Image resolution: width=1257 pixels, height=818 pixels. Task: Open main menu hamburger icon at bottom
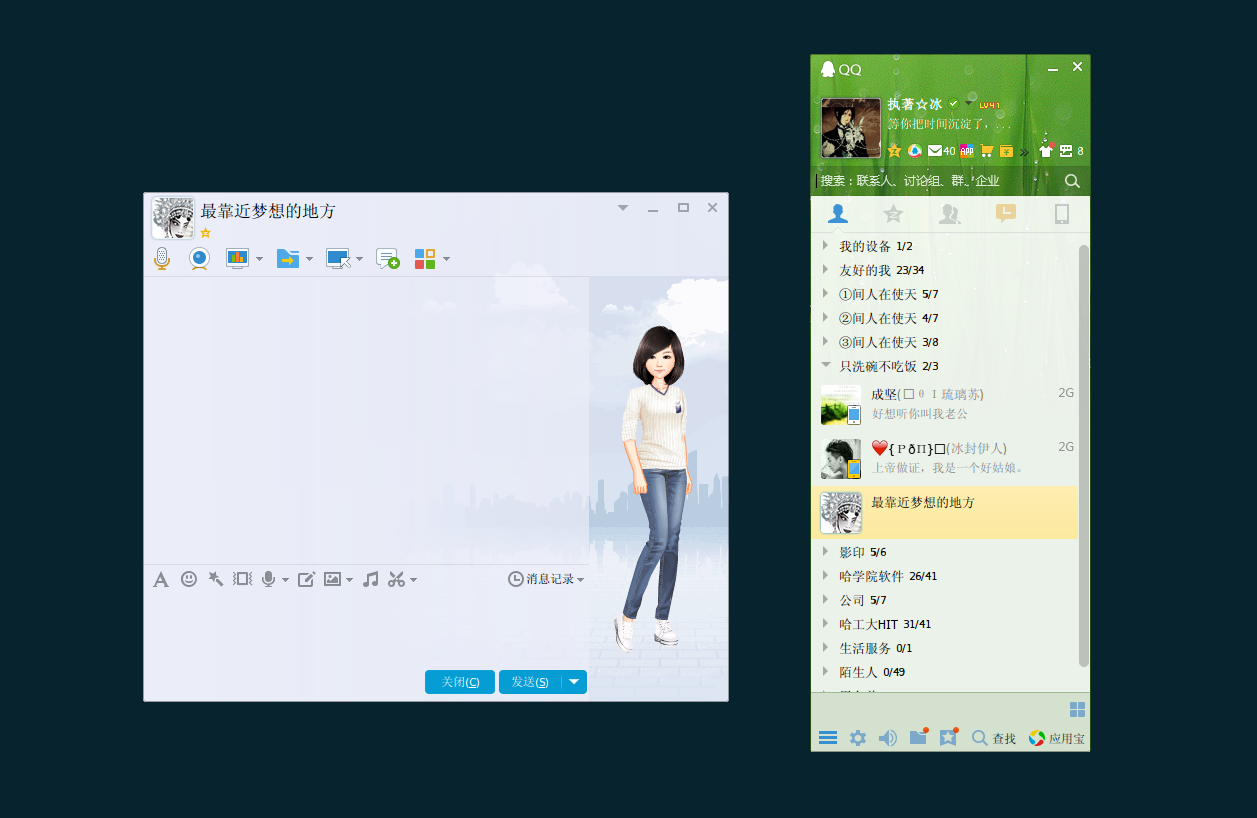828,738
